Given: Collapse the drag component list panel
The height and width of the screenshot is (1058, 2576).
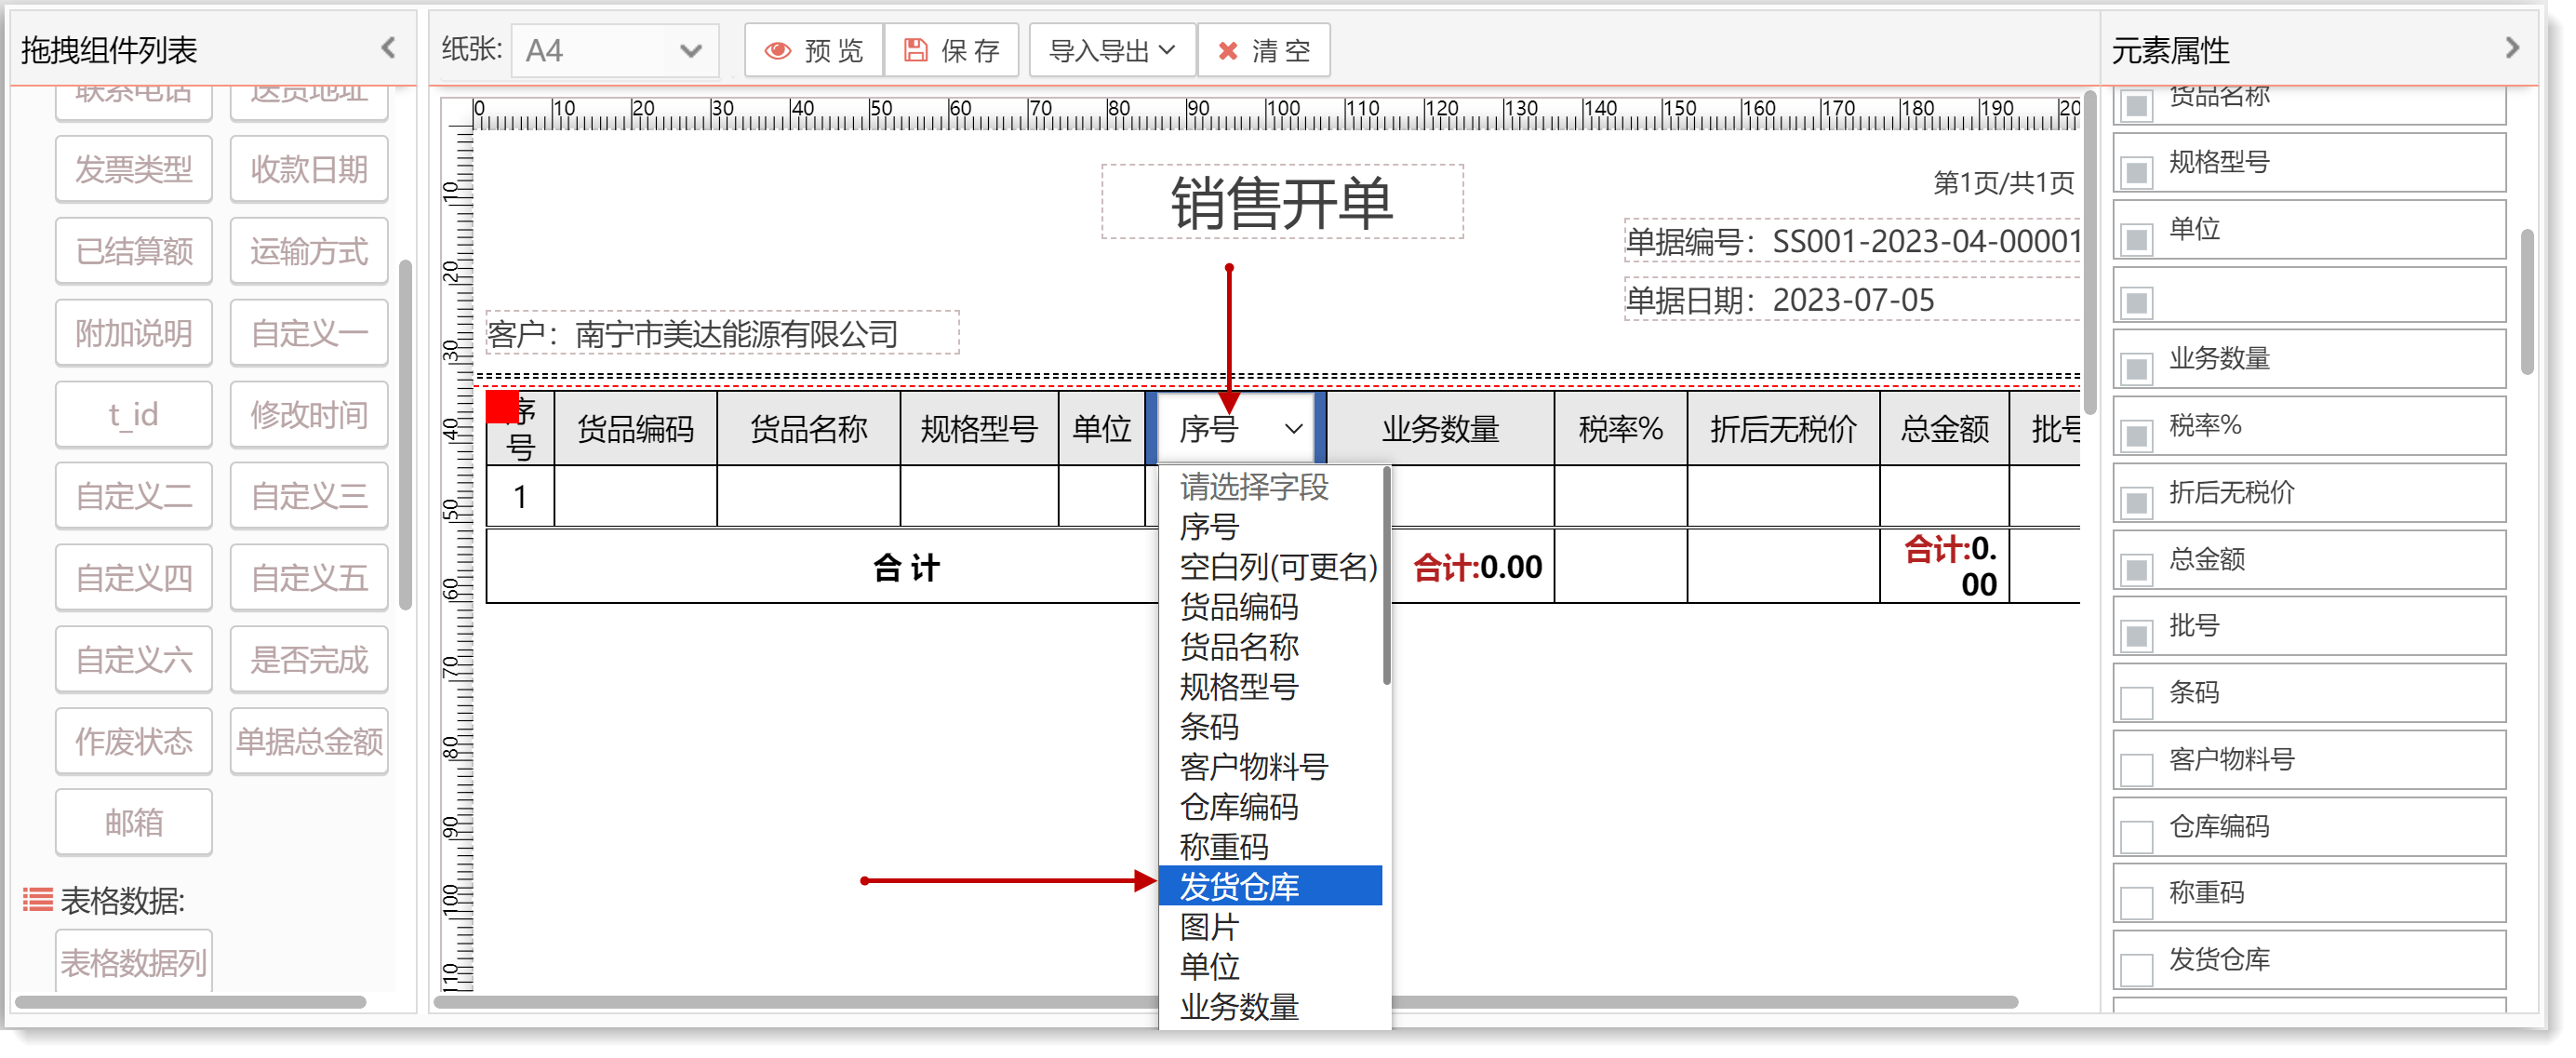Looking at the screenshot, I should 389,47.
